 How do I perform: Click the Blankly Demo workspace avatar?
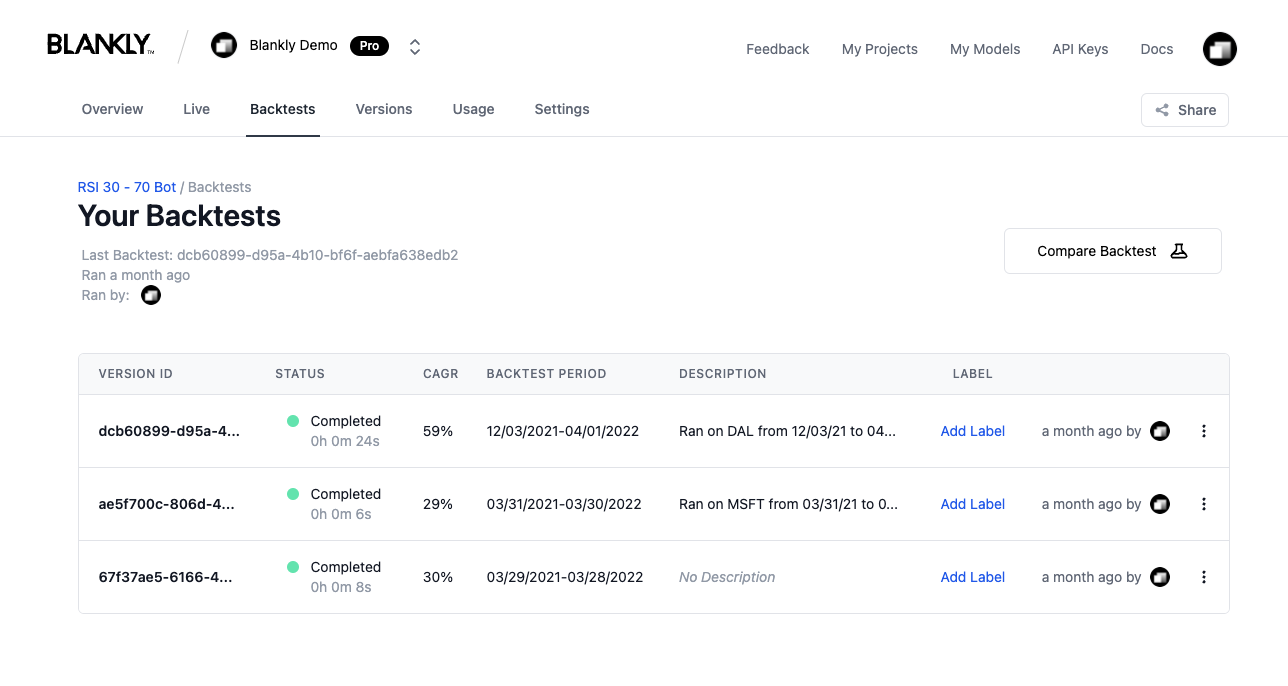pyautogui.click(x=223, y=45)
